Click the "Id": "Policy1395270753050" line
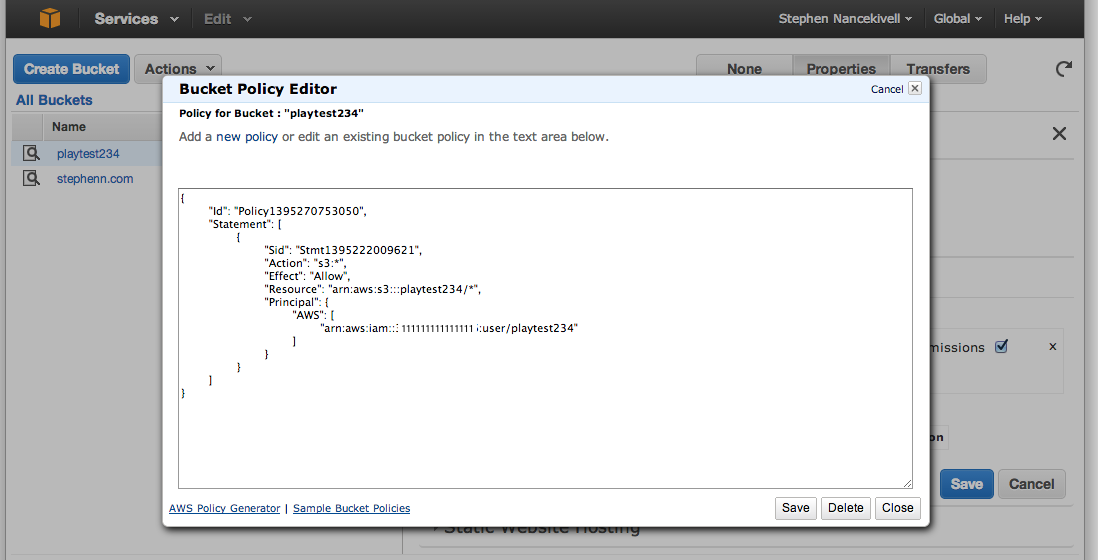The height and width of the screenshot is (560, 1098). coord(287,211)
